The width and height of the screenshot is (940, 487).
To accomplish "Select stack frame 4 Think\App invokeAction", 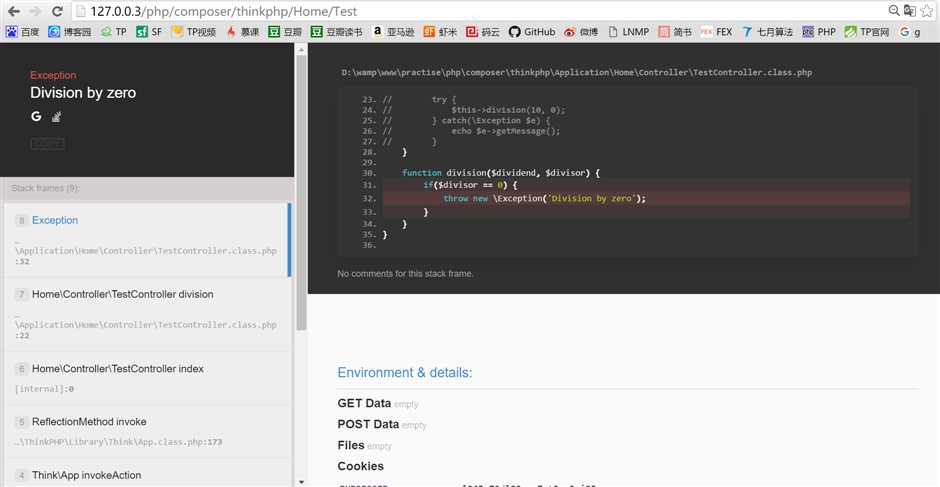I will point(146,474).
